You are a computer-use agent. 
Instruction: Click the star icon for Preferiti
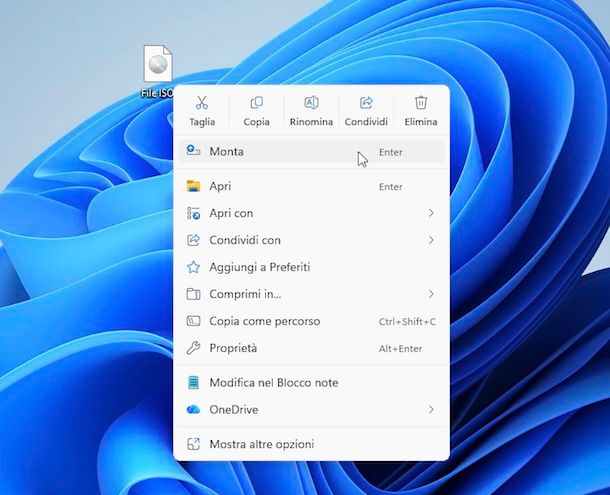tap(193, 267)
